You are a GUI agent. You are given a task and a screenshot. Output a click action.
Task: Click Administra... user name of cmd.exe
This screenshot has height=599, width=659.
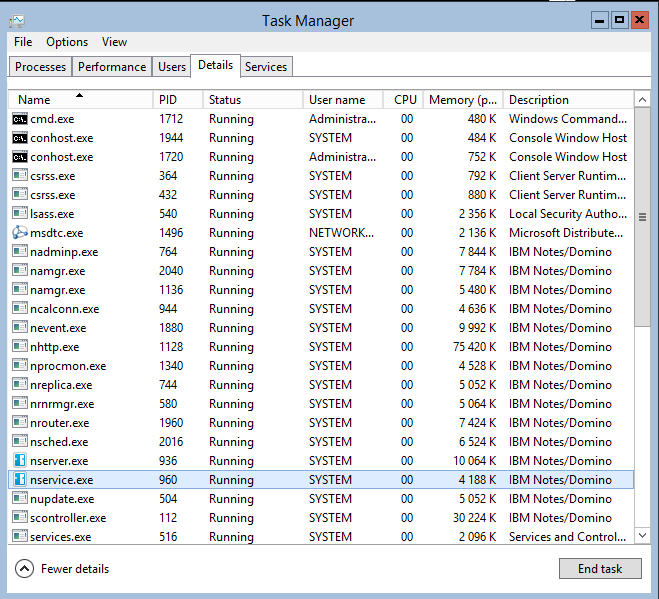(x=343, y=119)
